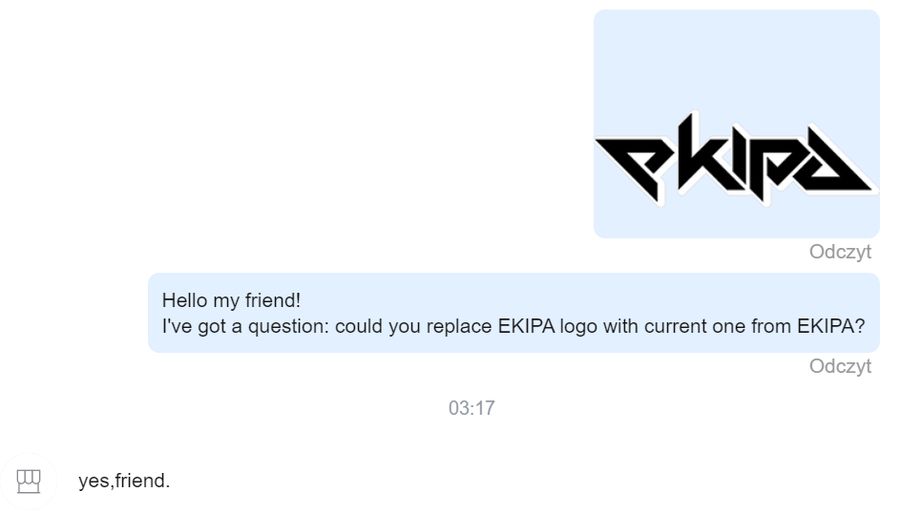Click the 'I've got a question' sentence
Viewport: 900px width, 513px height.
pos(513,327)
